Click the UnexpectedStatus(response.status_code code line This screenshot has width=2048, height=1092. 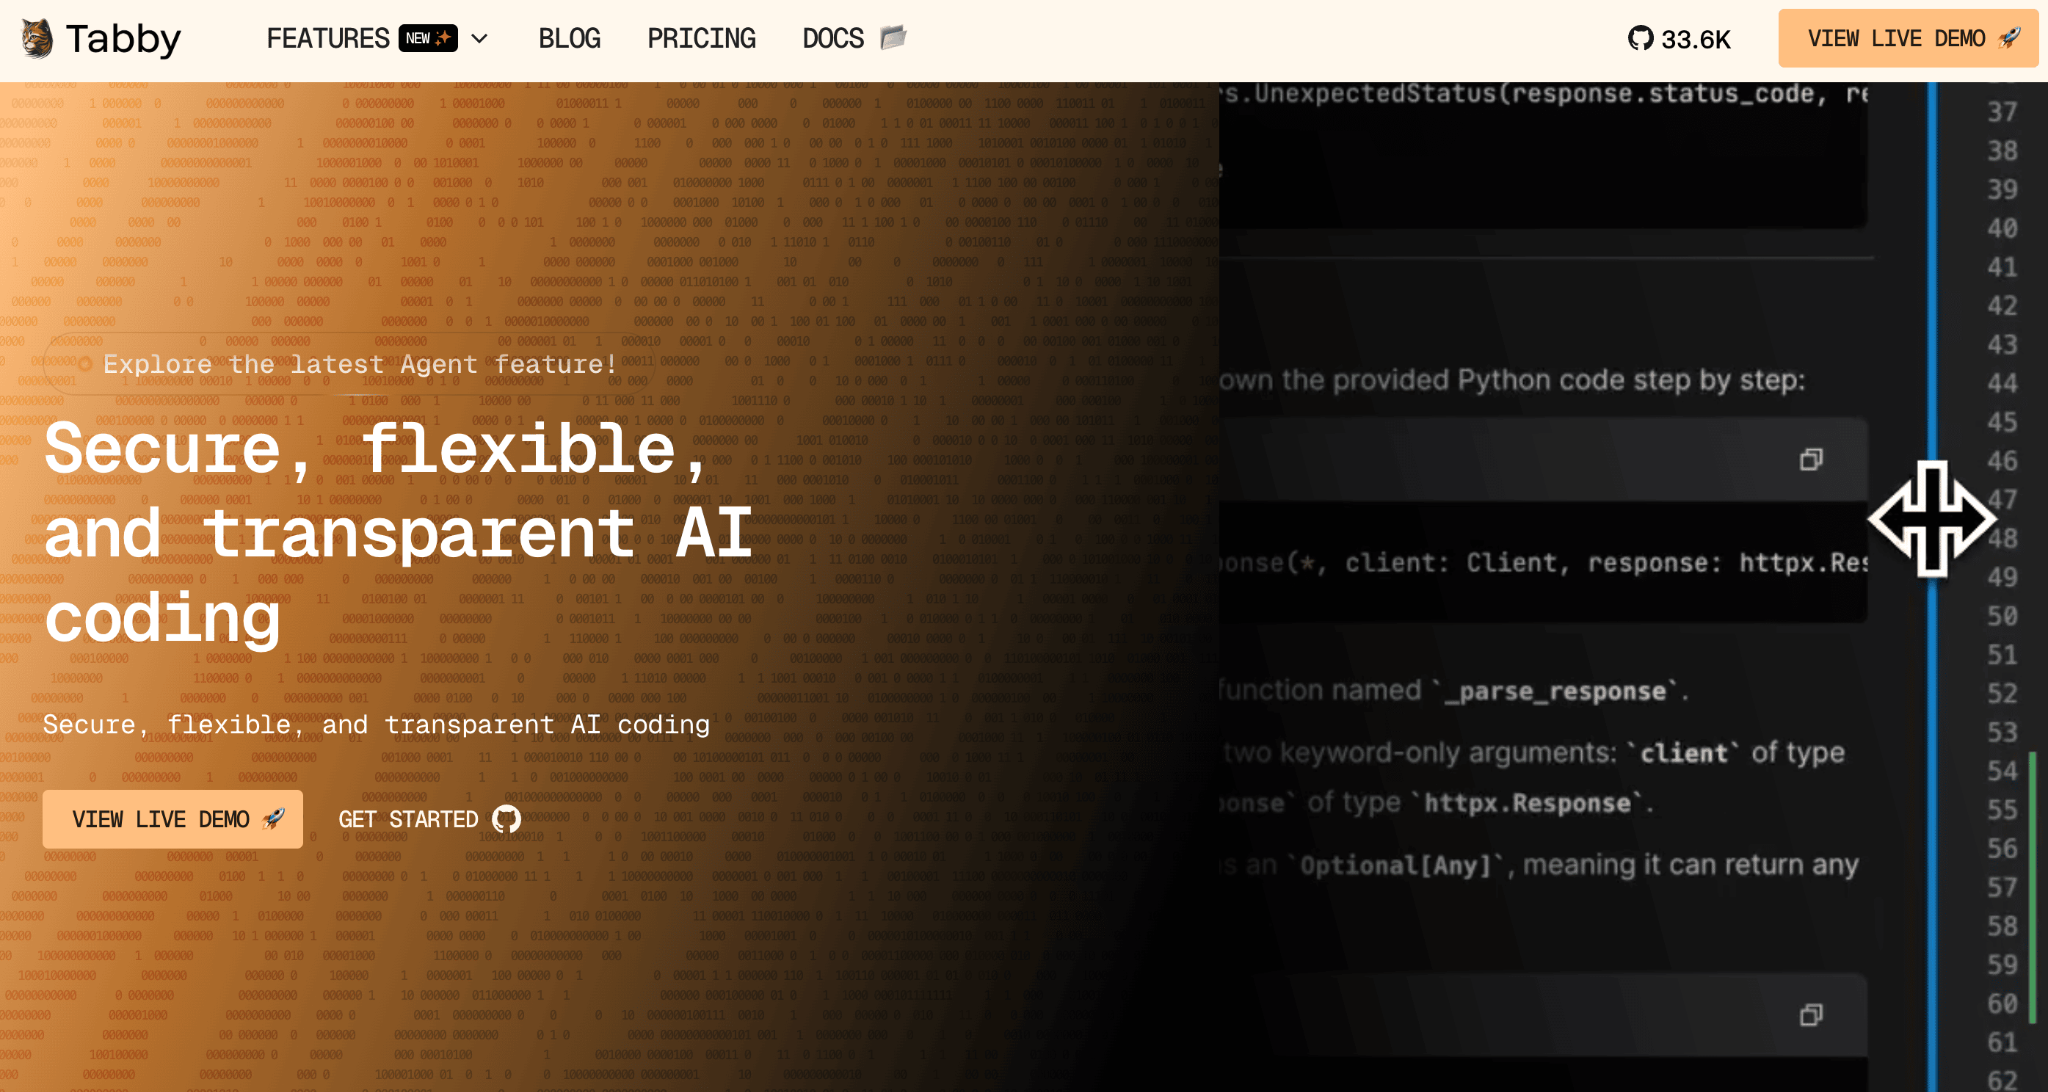(x=1543, y=94)
